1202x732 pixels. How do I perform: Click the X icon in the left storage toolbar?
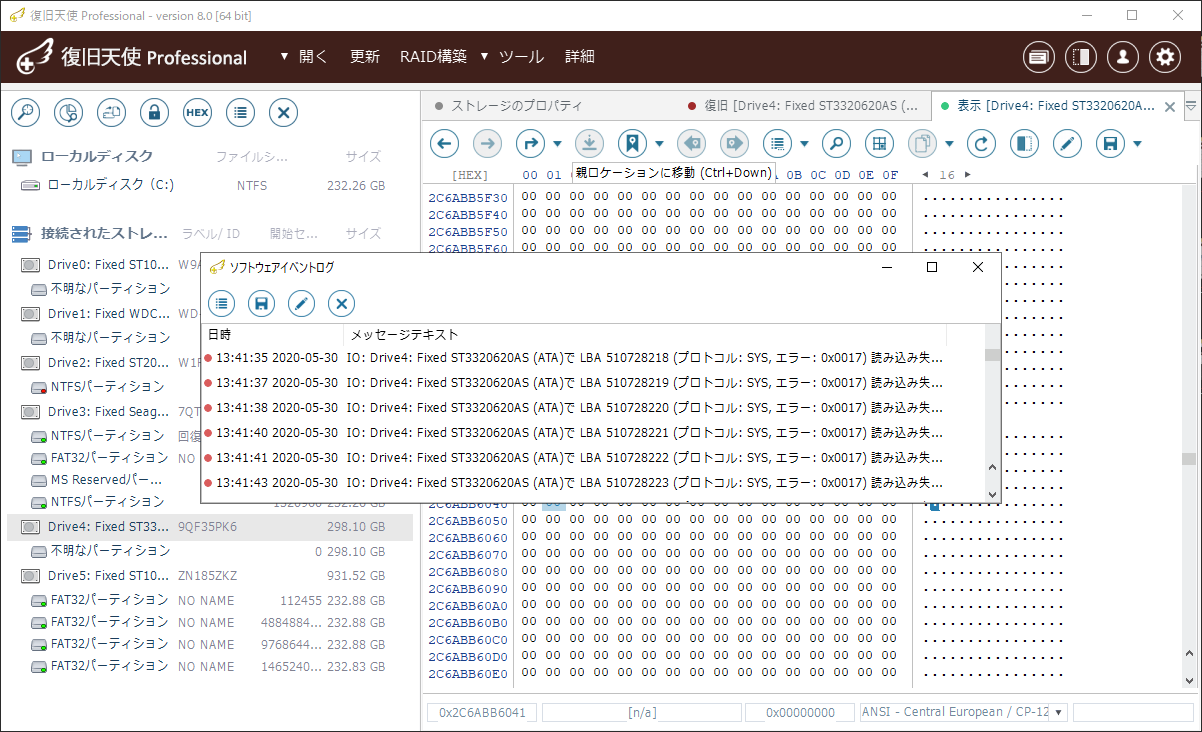click(x=283, y=113)
